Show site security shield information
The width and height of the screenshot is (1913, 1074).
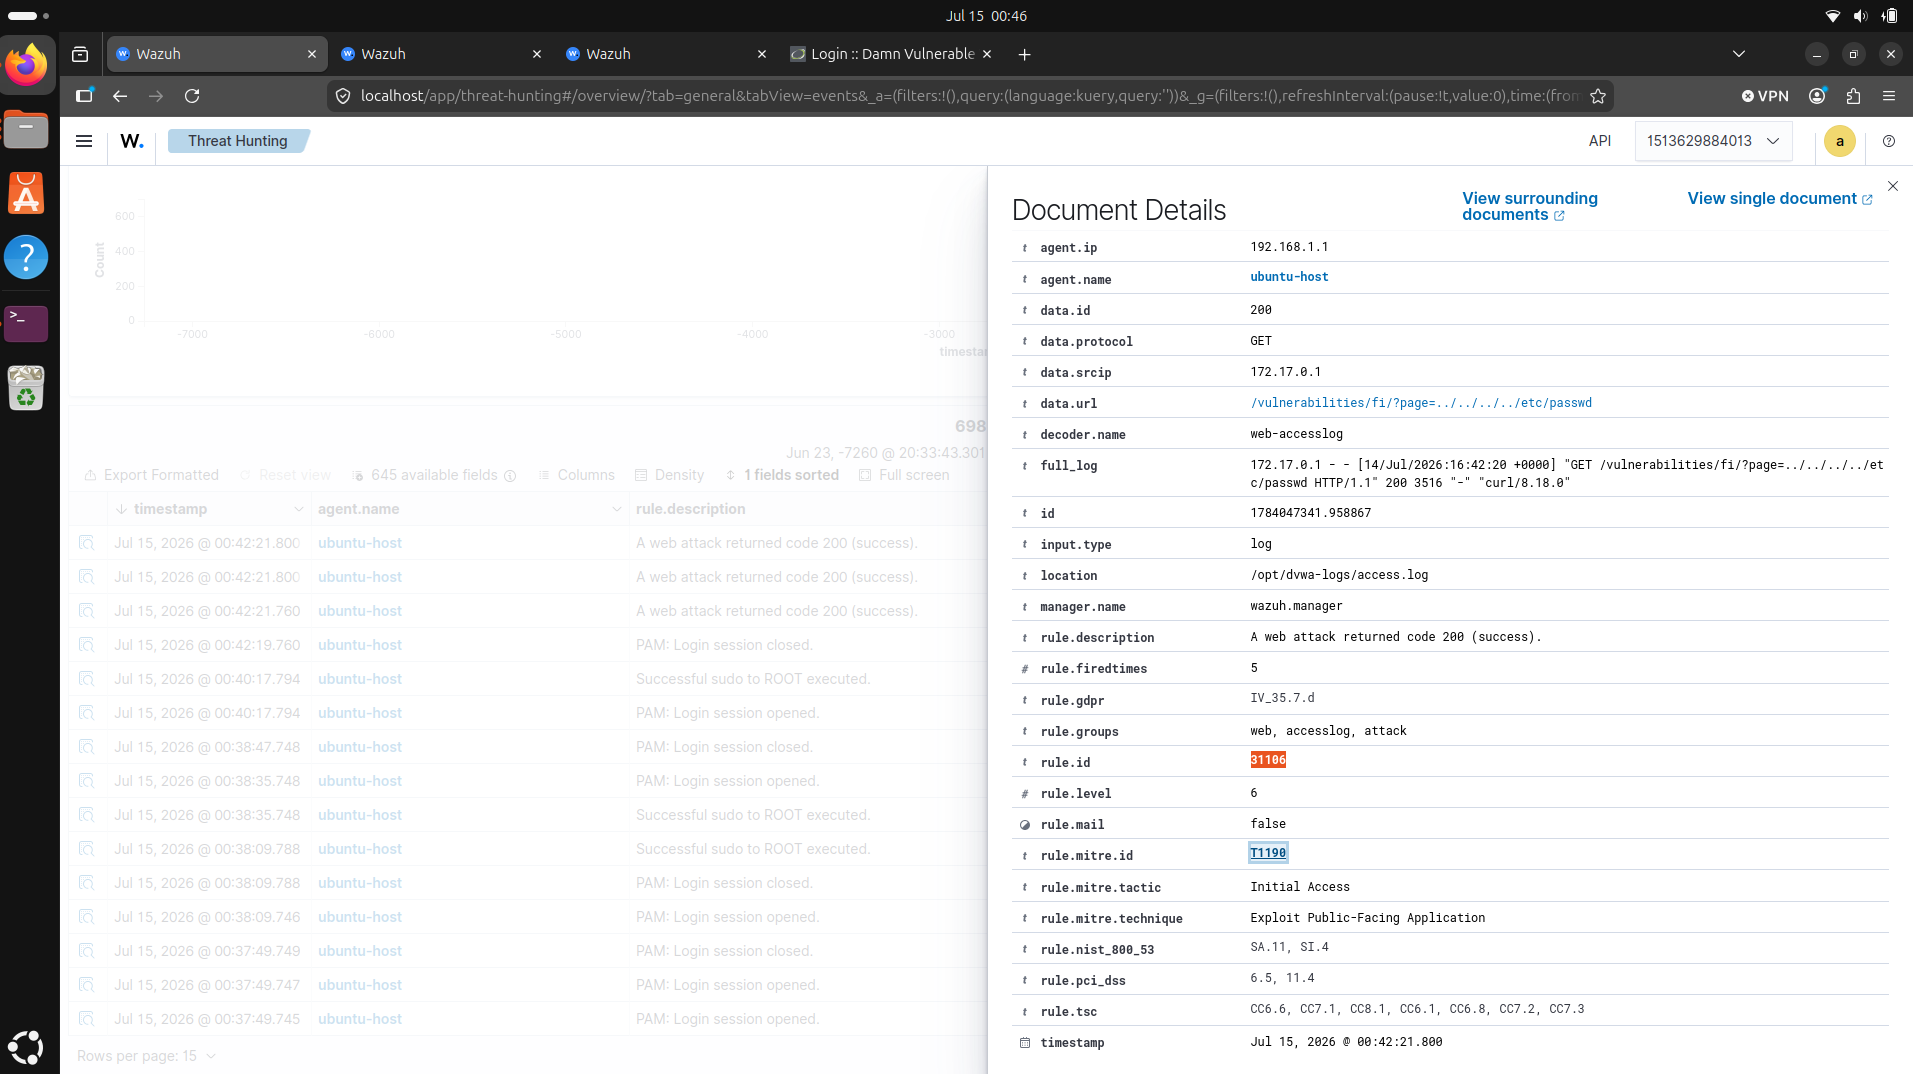click(343, 96)
